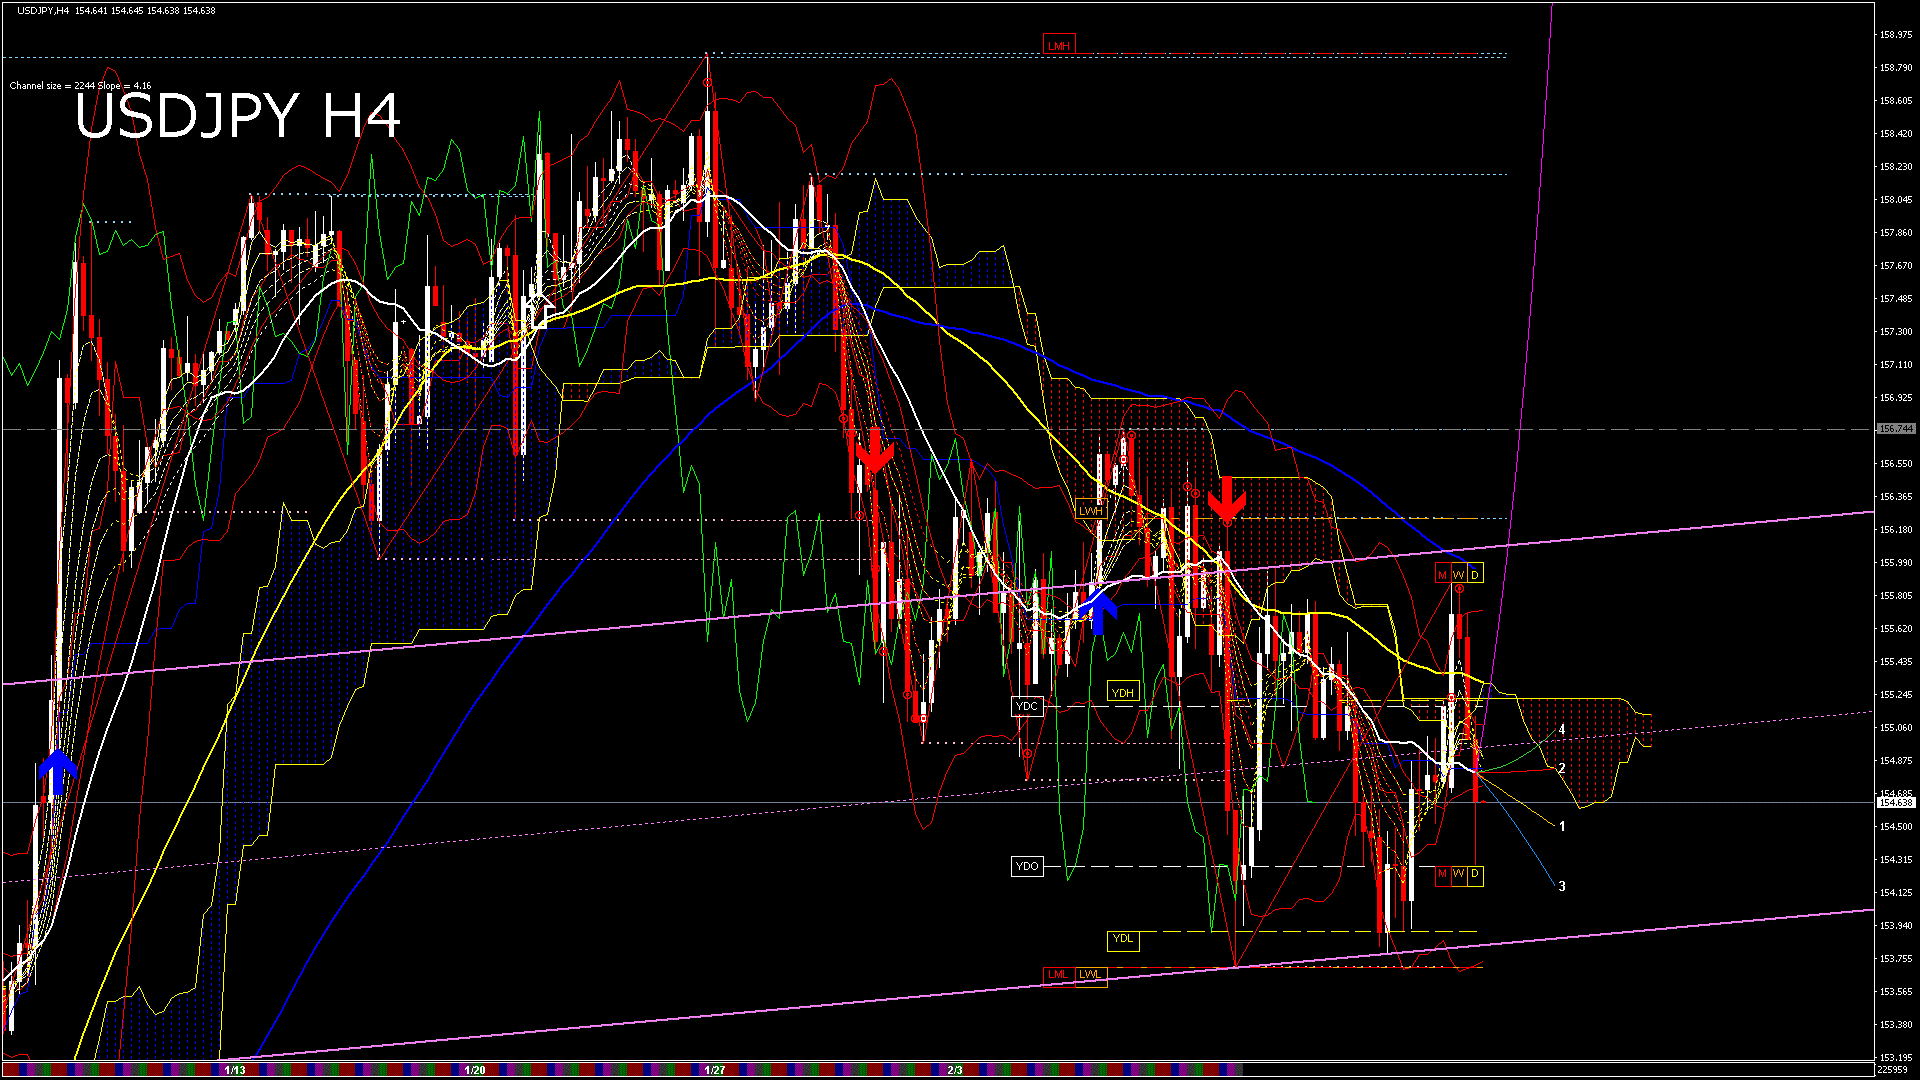This screenshot has height=1080, width=1920.
Task: Click the 225959 value at bottom right
Action: (1893, 1070)
